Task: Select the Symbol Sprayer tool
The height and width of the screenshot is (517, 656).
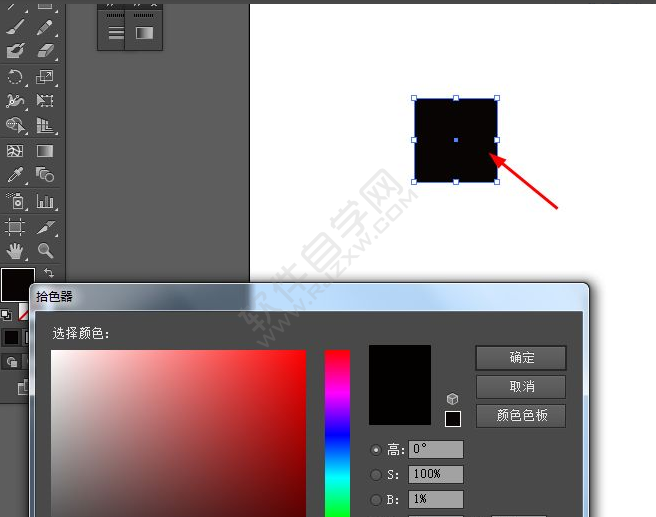Action: coord(15,201)
